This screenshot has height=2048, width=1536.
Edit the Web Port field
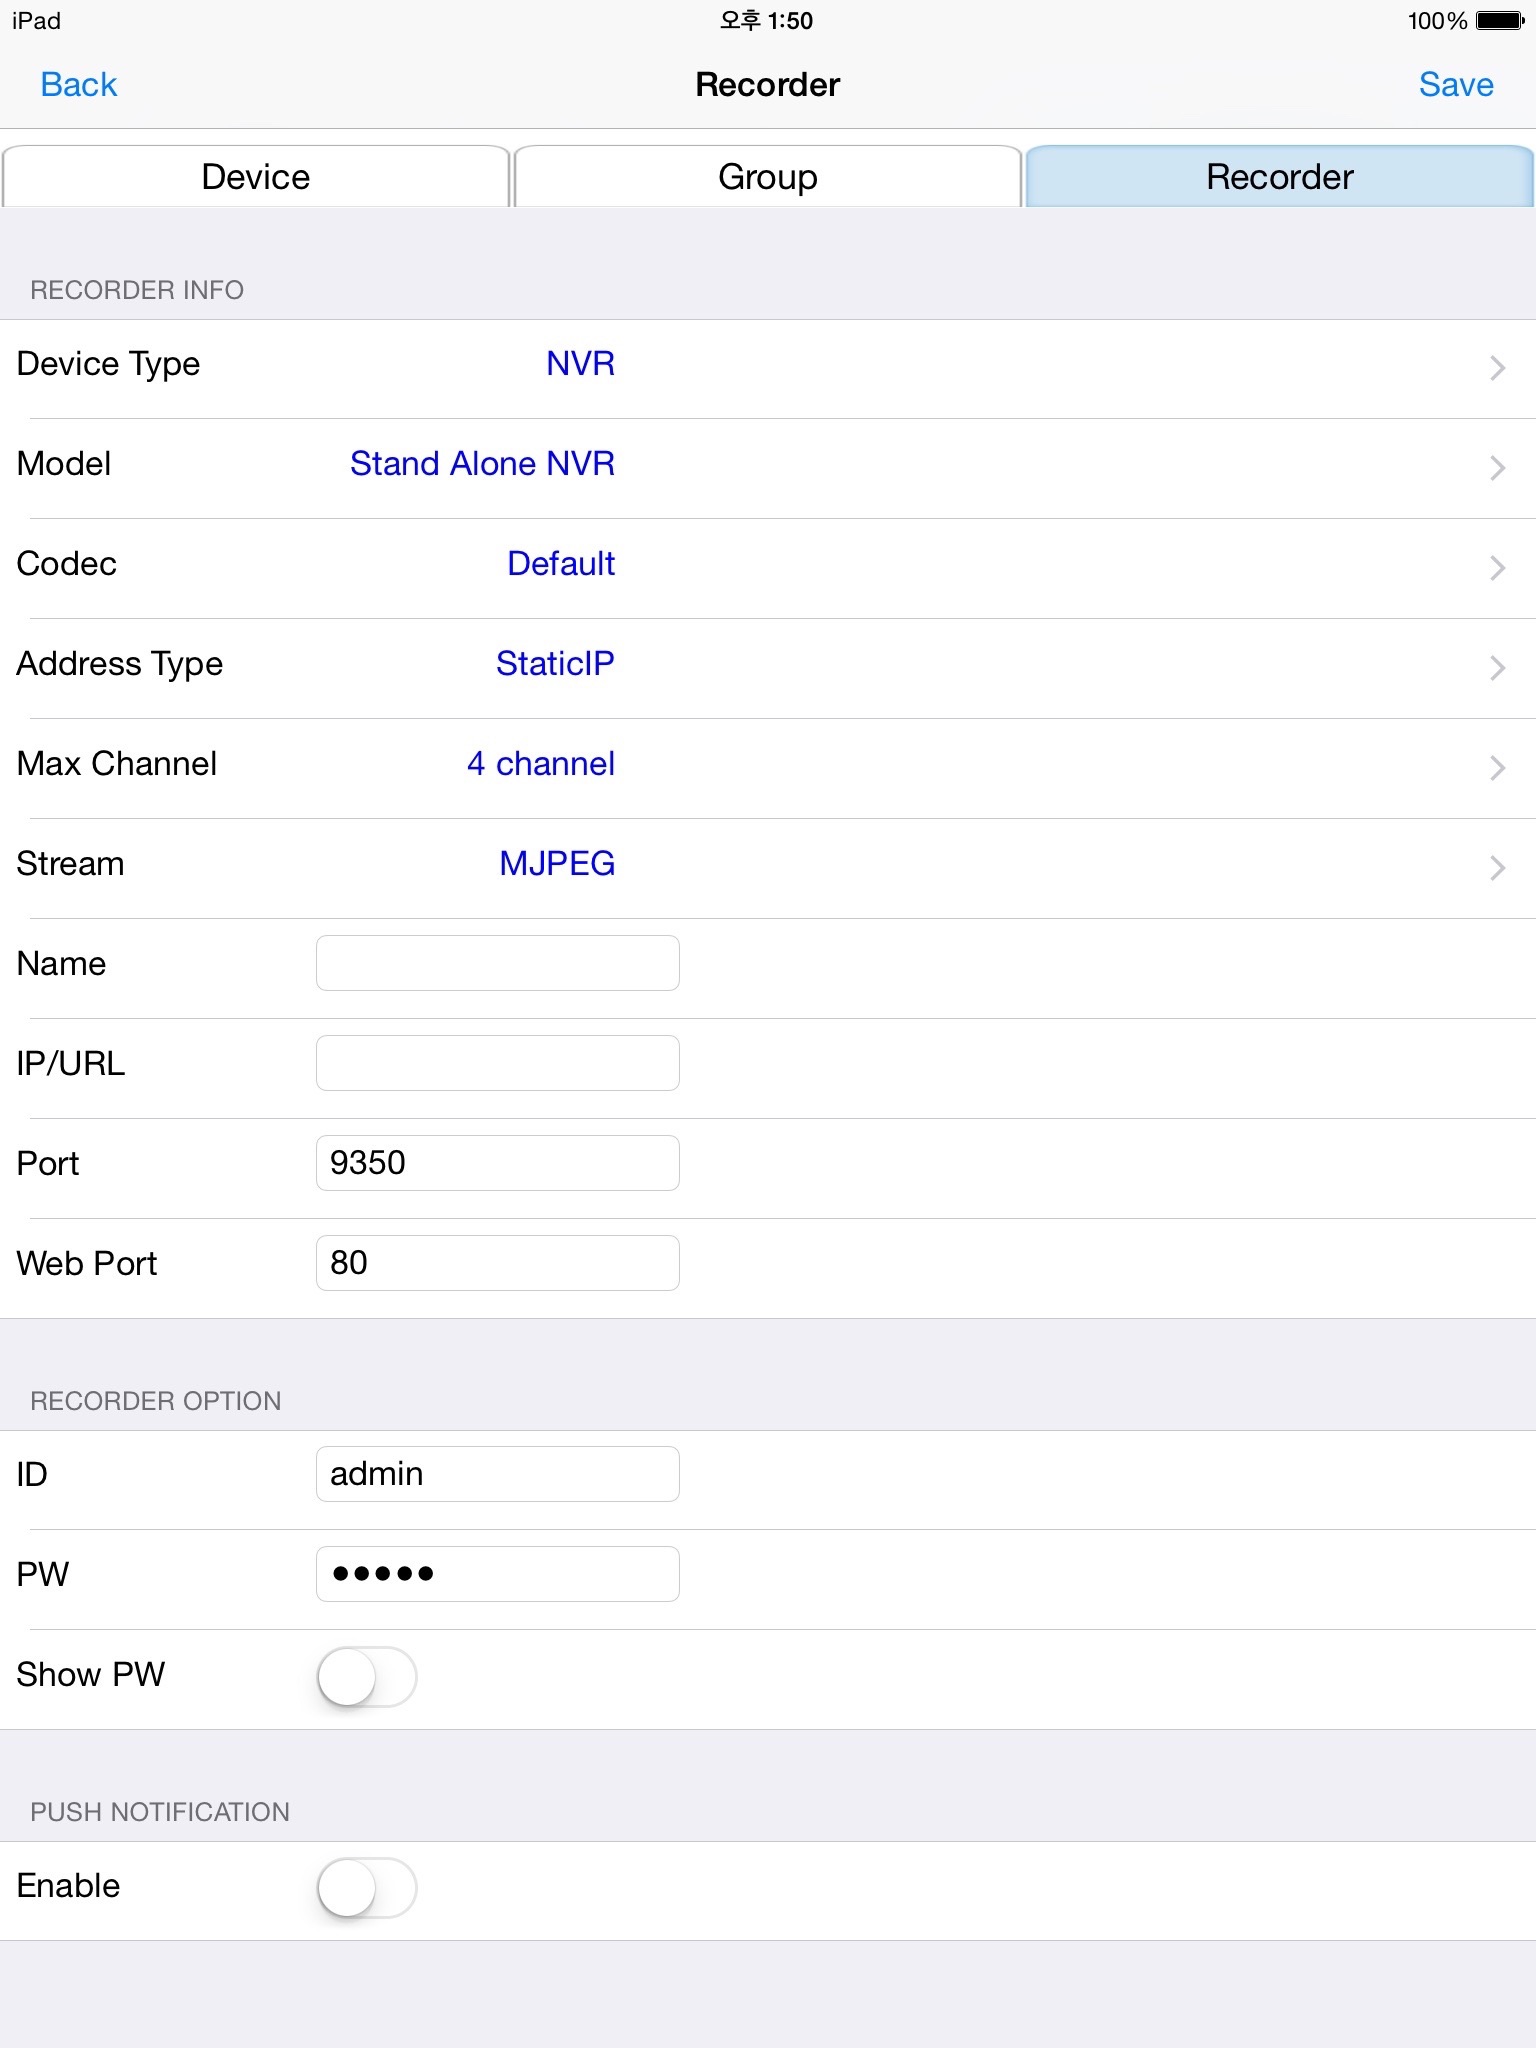click(x=497, y=1263)
